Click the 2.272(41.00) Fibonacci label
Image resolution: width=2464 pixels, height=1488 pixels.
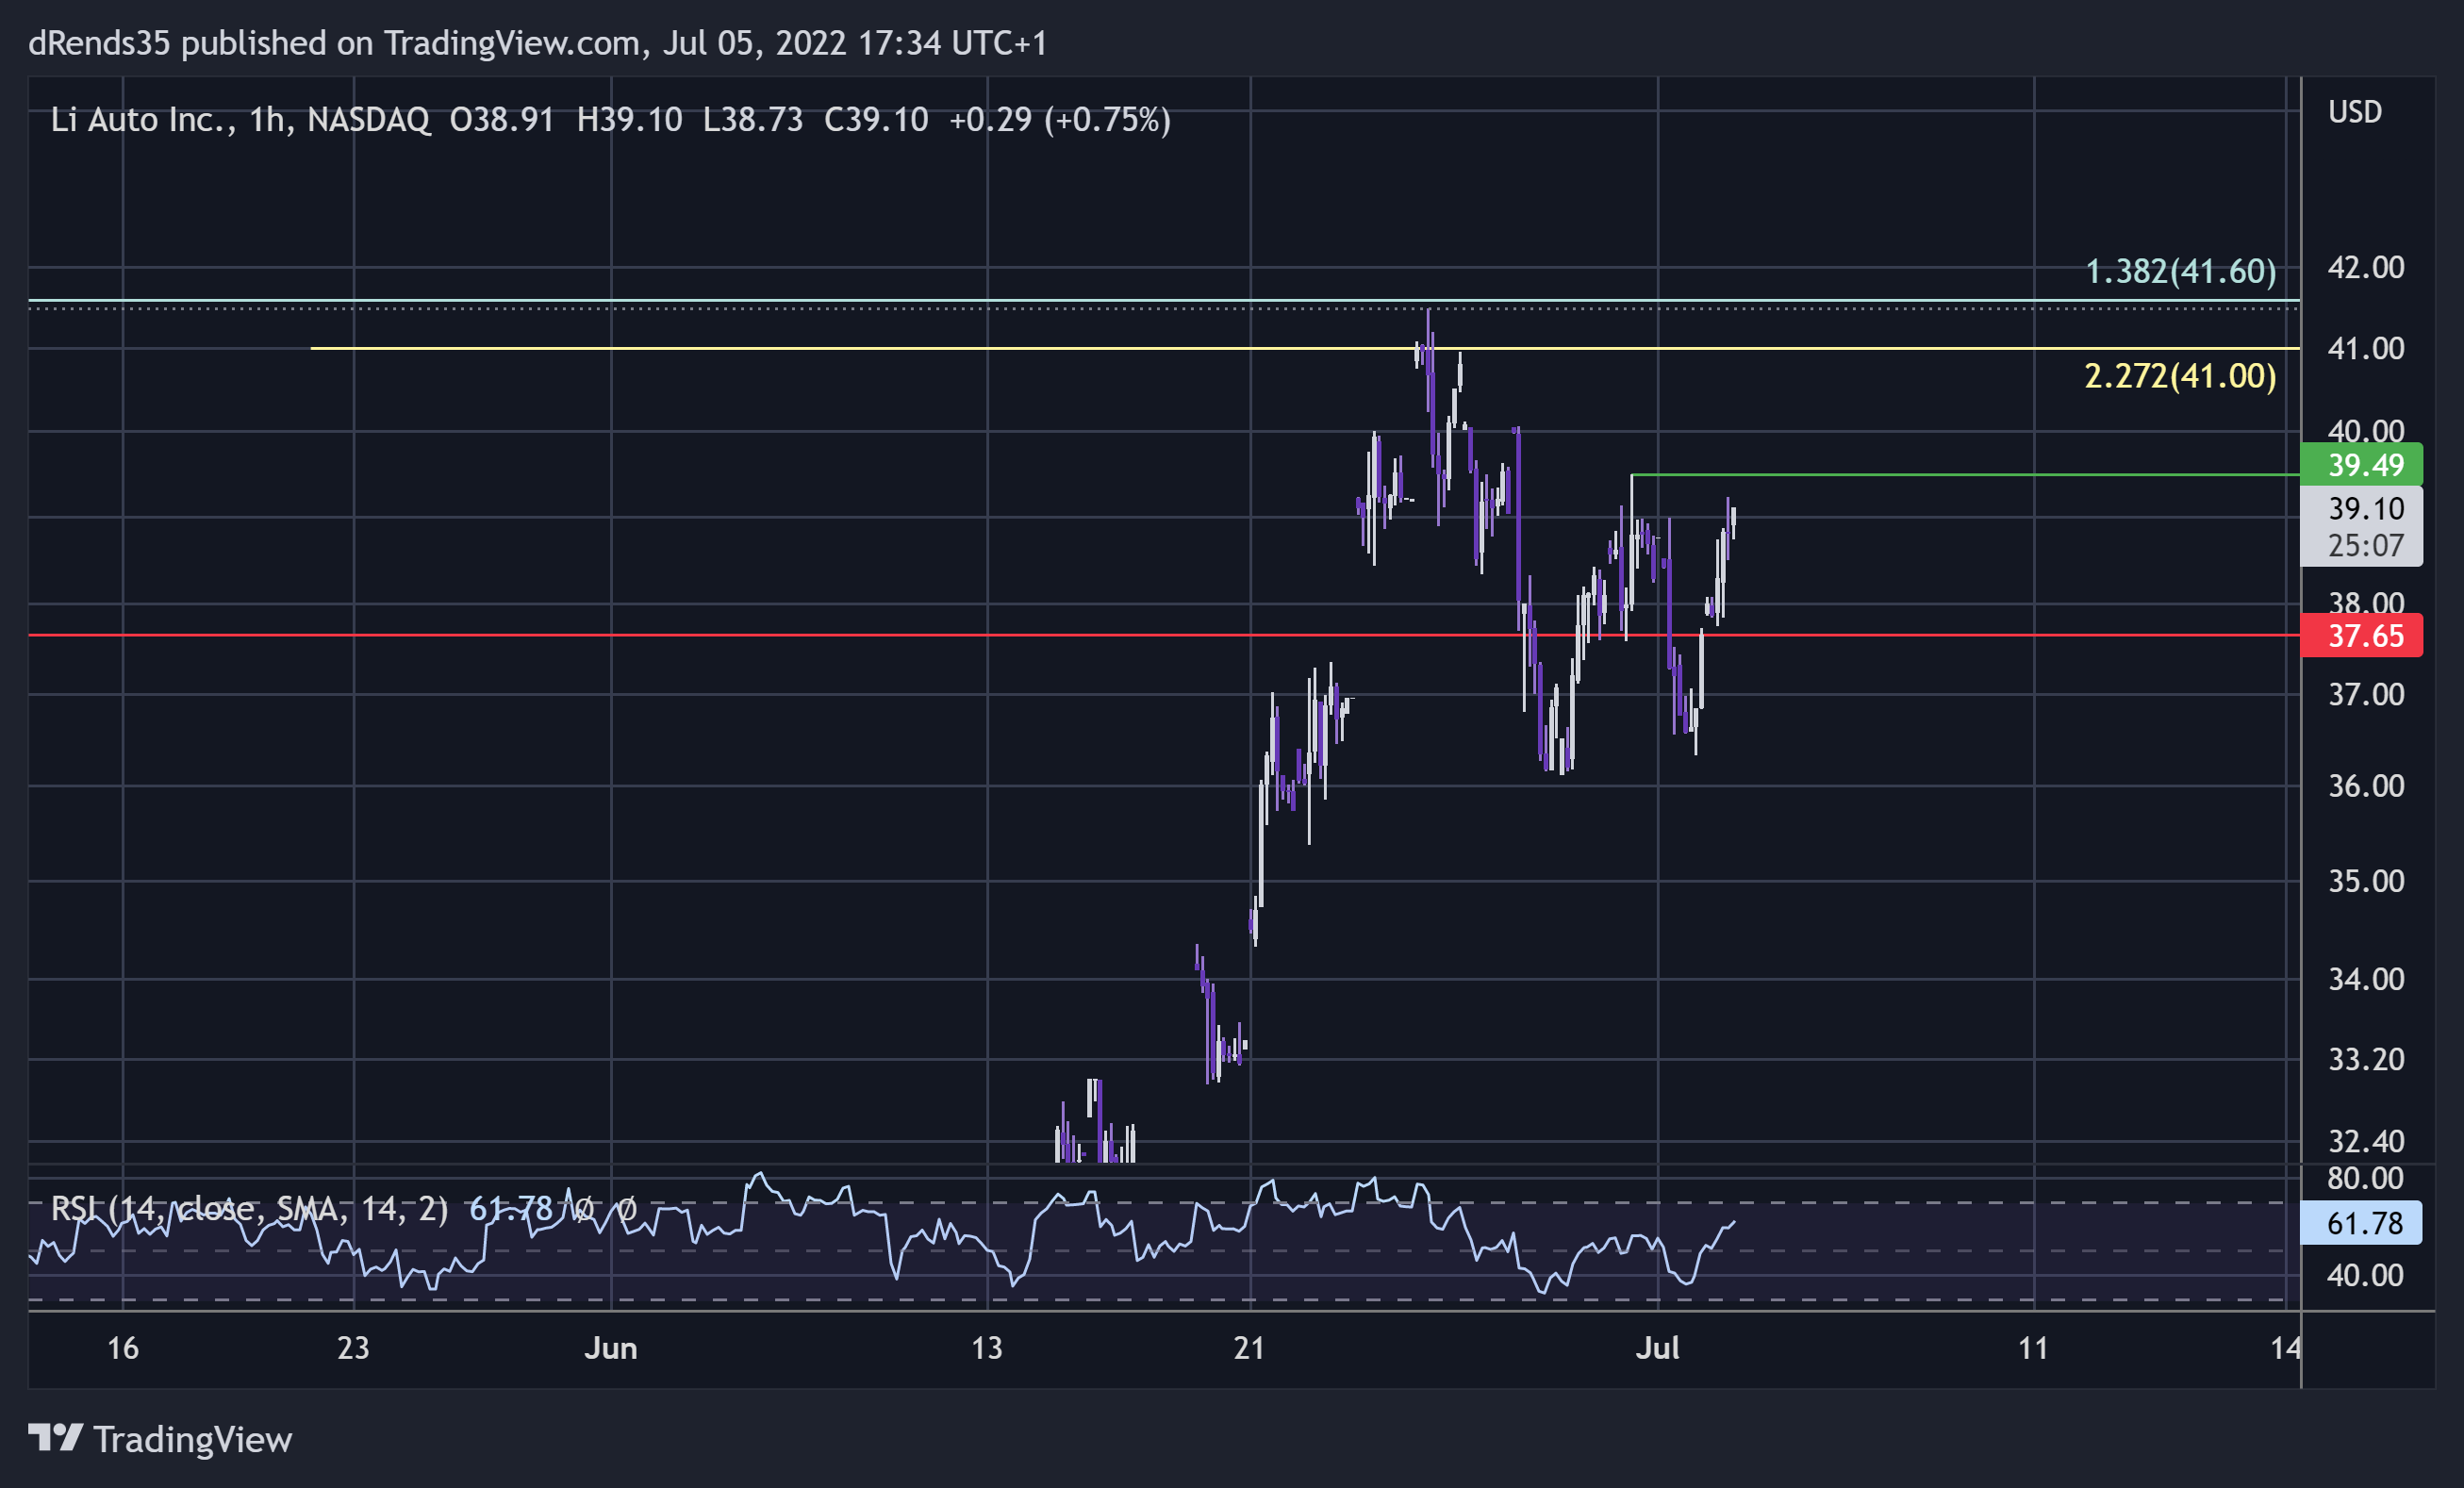2180,376
